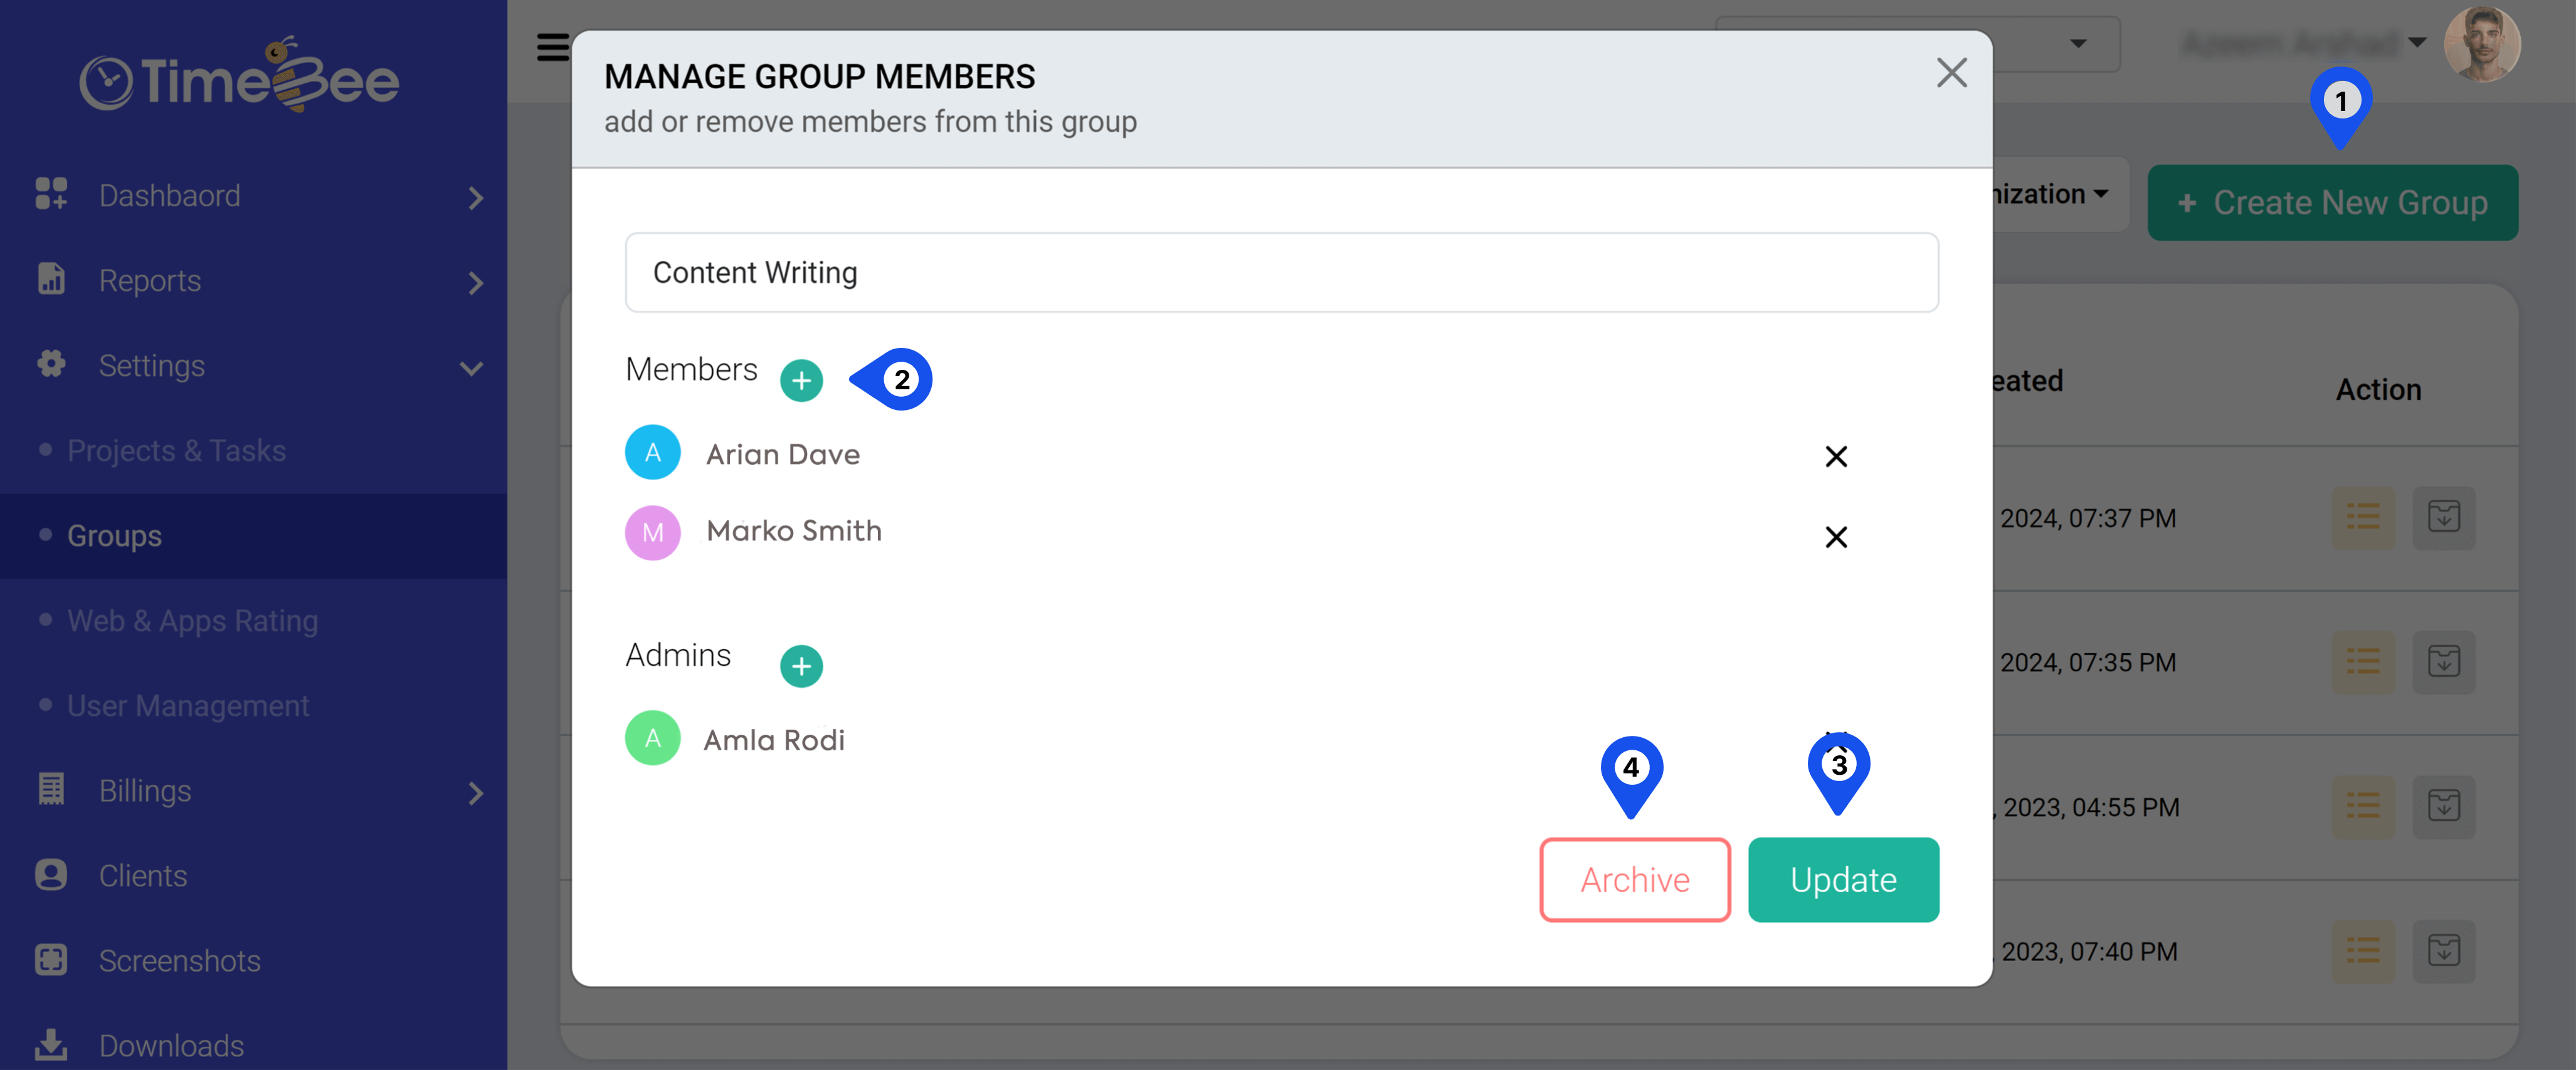2576x1070 pixels.
Task: Click the archive box icon in the Action column
Action: [2444, 518]
